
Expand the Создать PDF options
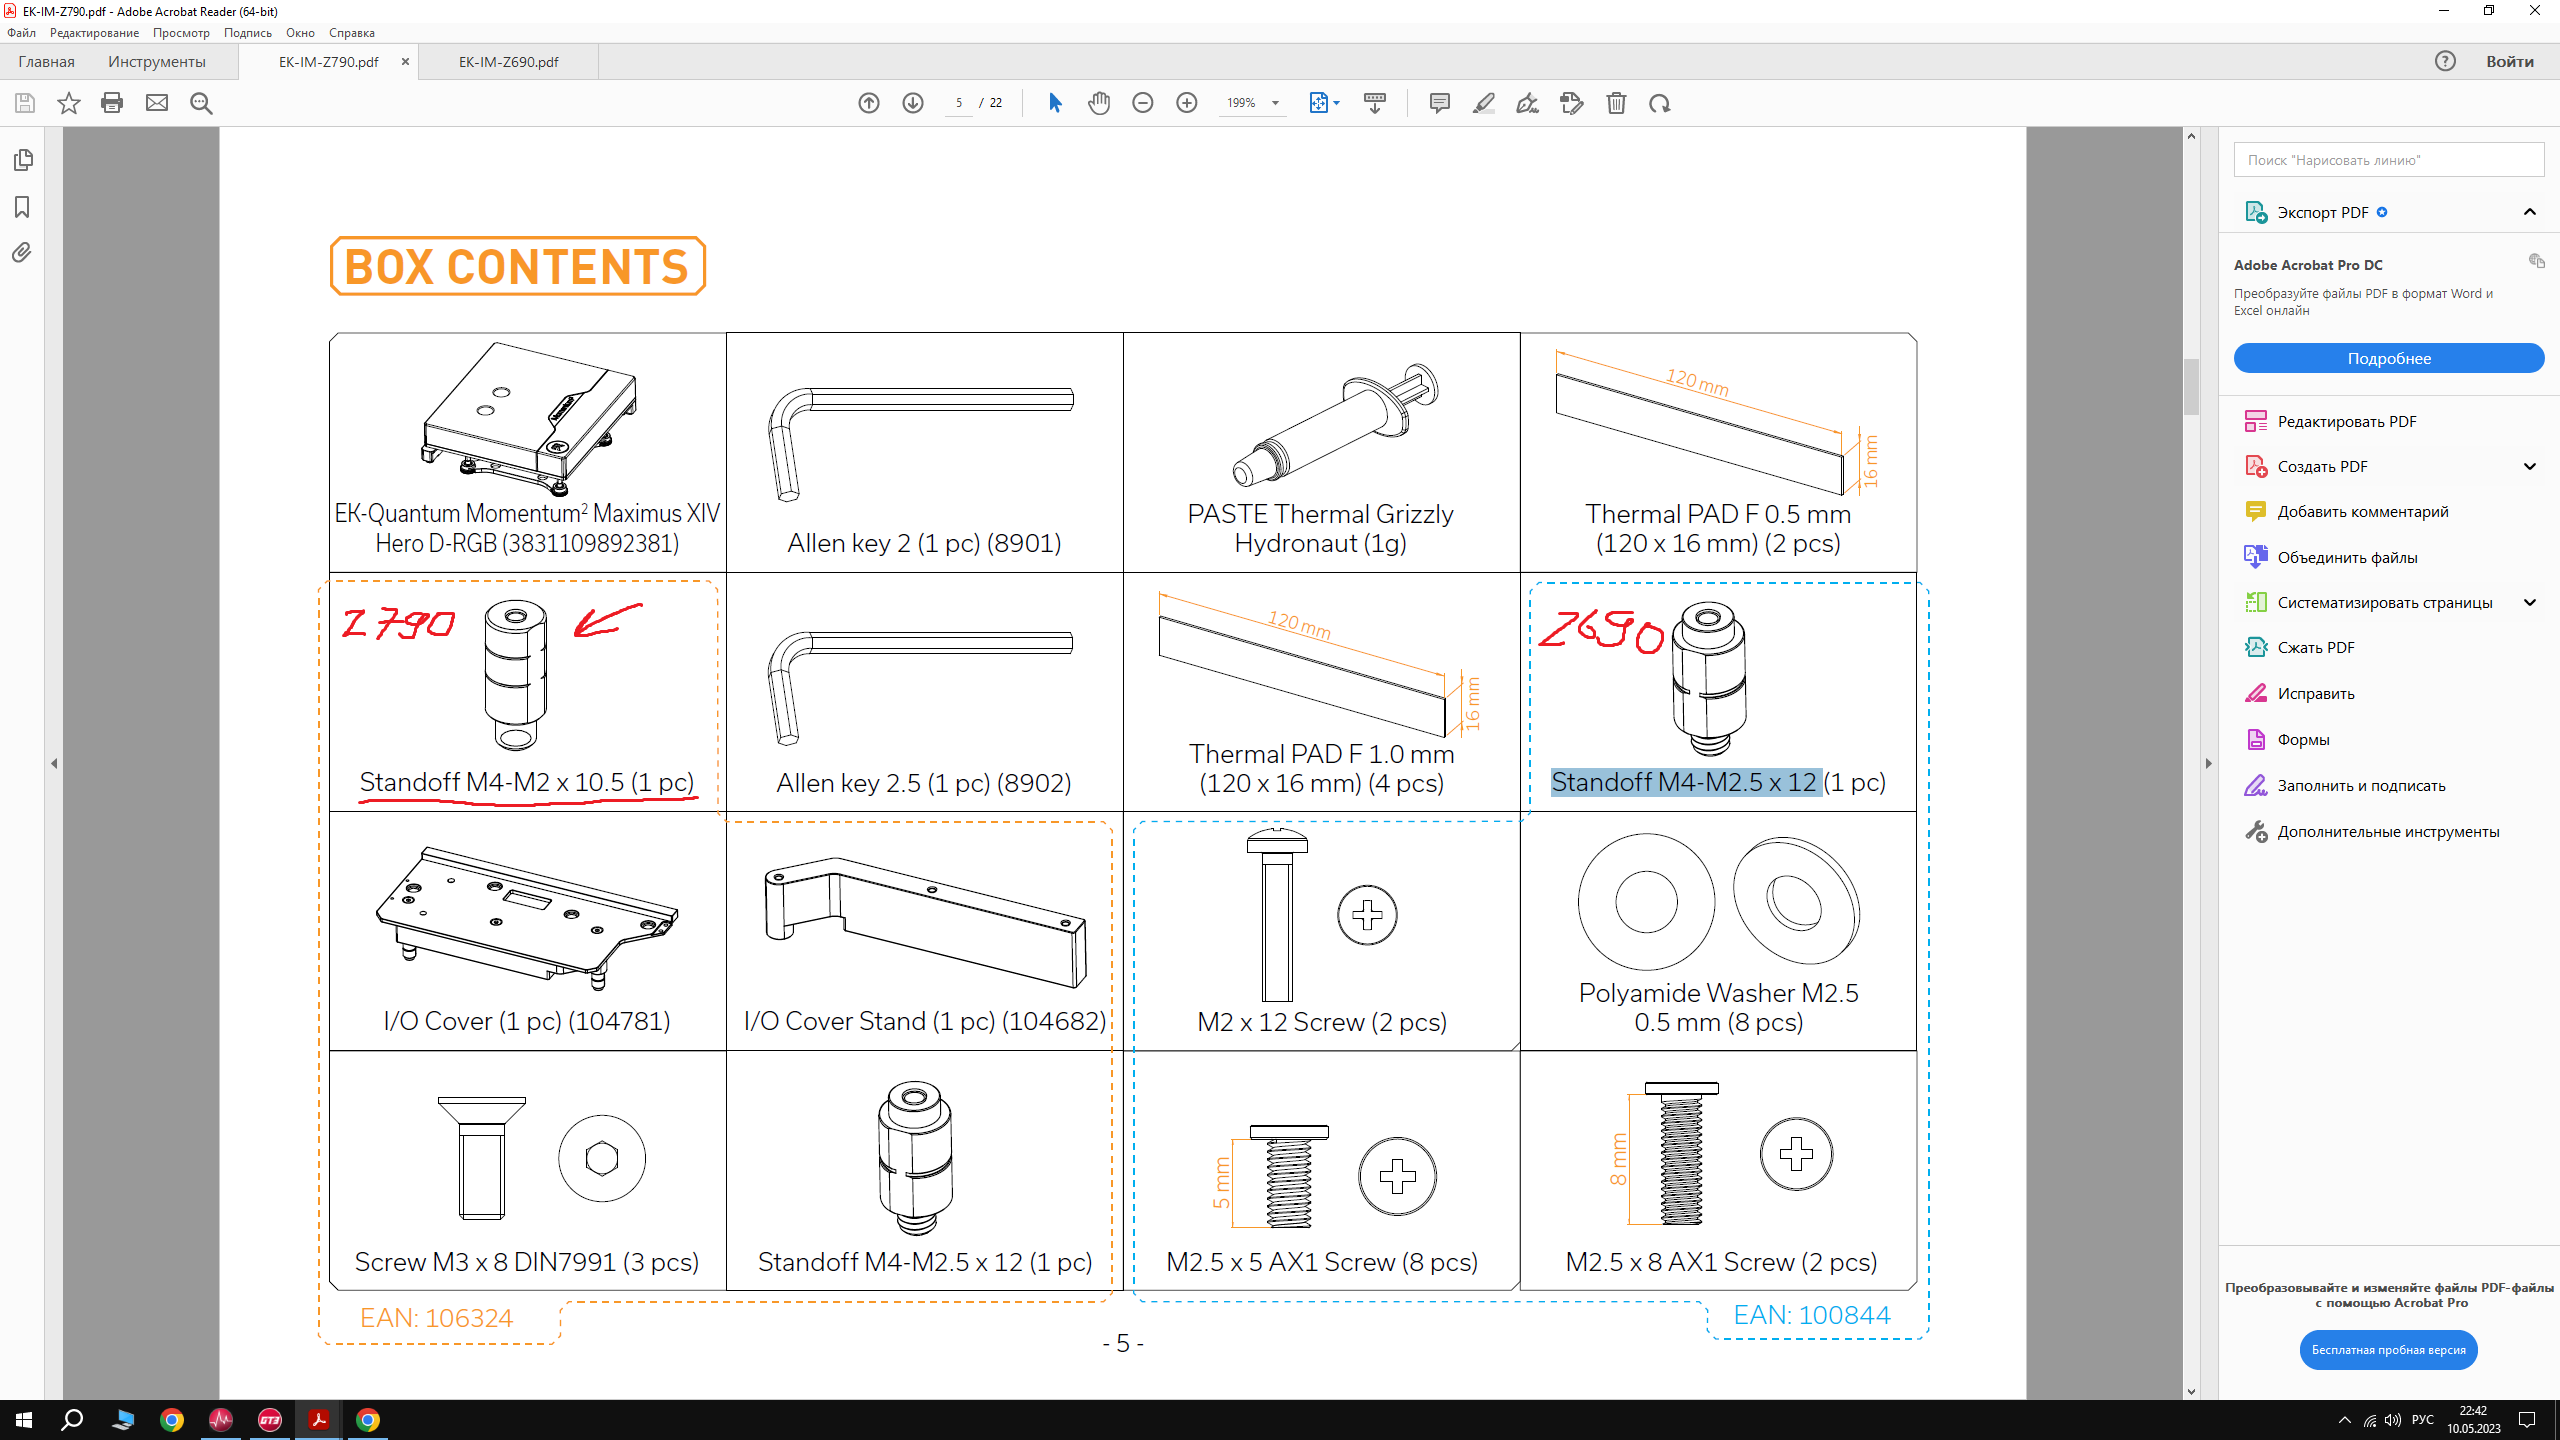[2530, 467]
